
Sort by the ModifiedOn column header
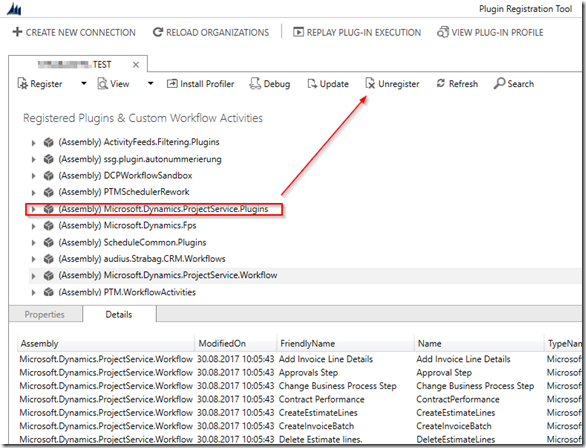coord(235,343)
